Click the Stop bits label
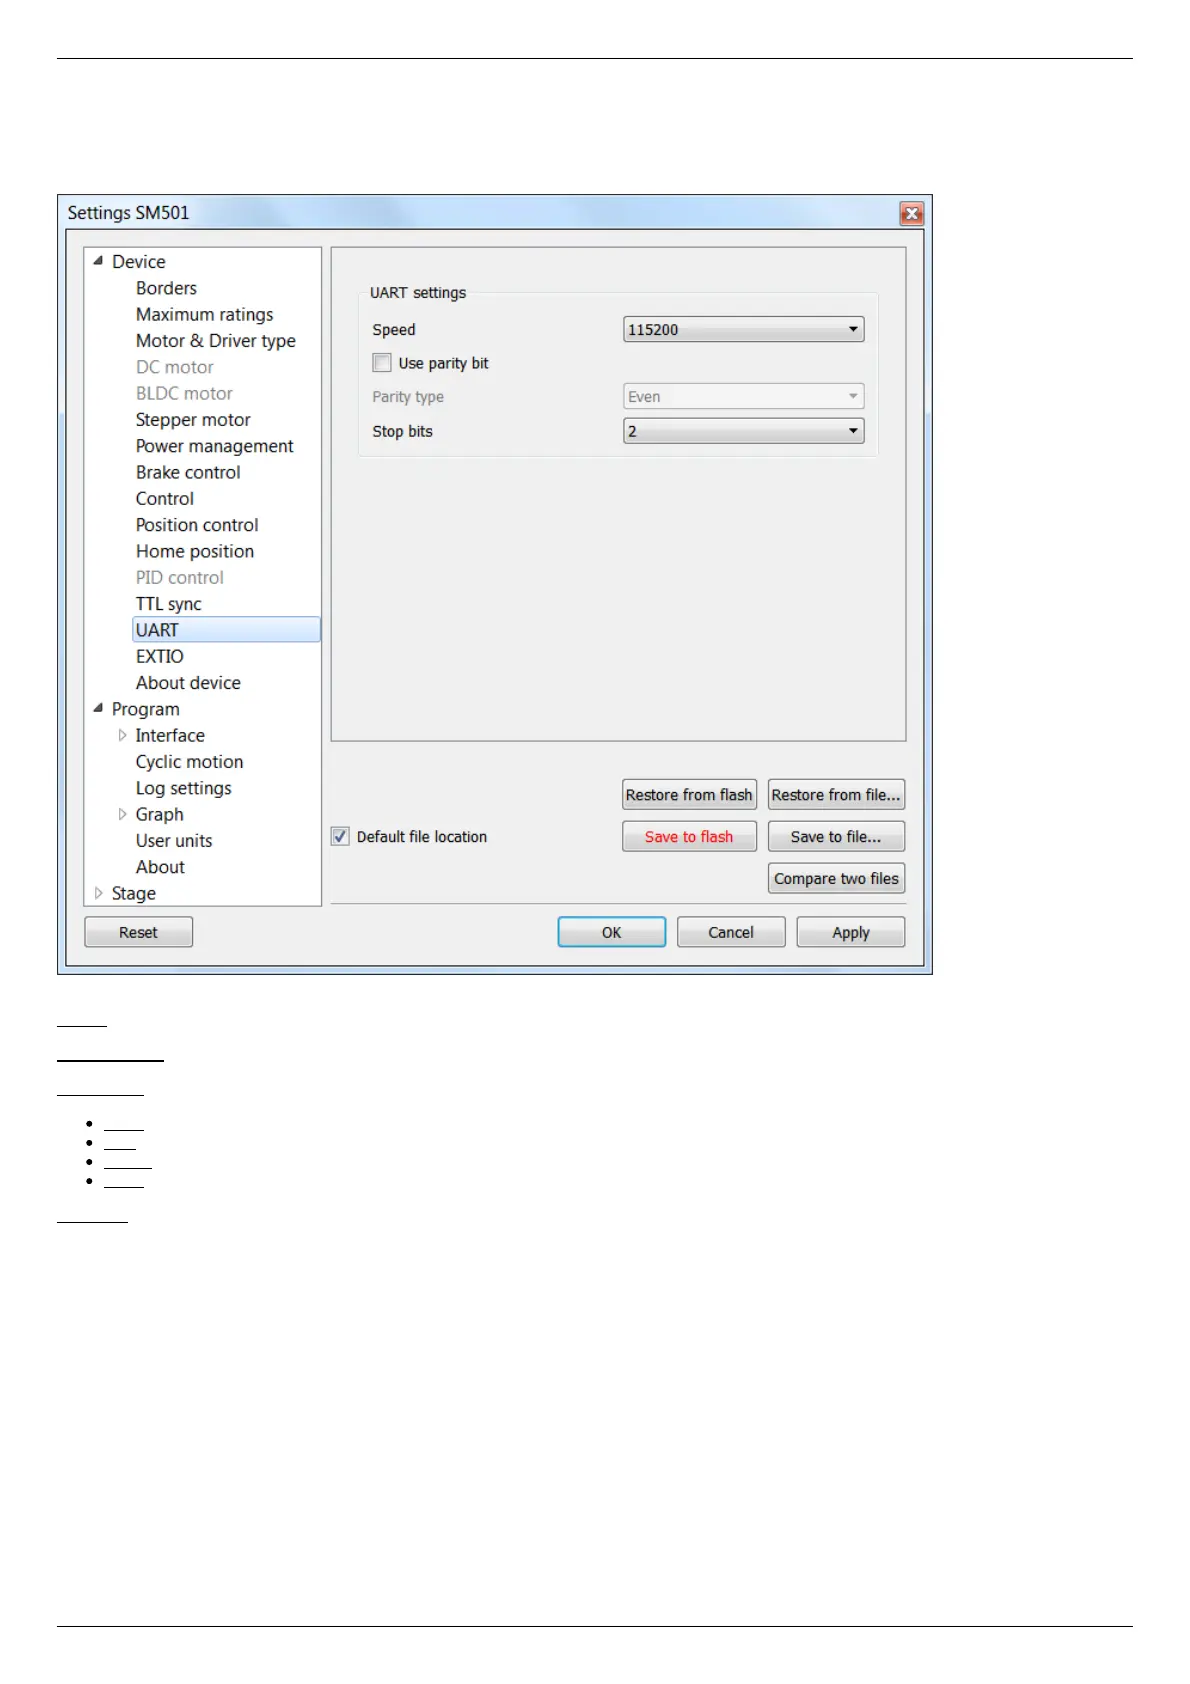The height and width of the screenshot is (1684, 1190). point(402,431)
